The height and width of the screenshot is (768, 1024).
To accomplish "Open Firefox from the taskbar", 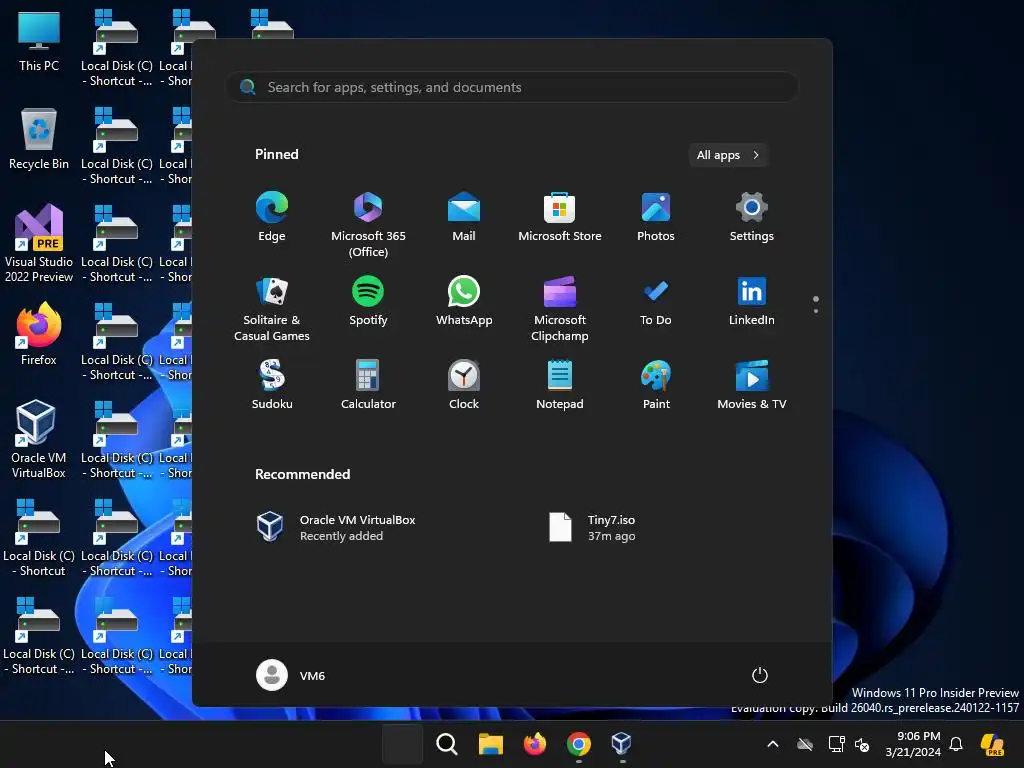I will point(535,743).
